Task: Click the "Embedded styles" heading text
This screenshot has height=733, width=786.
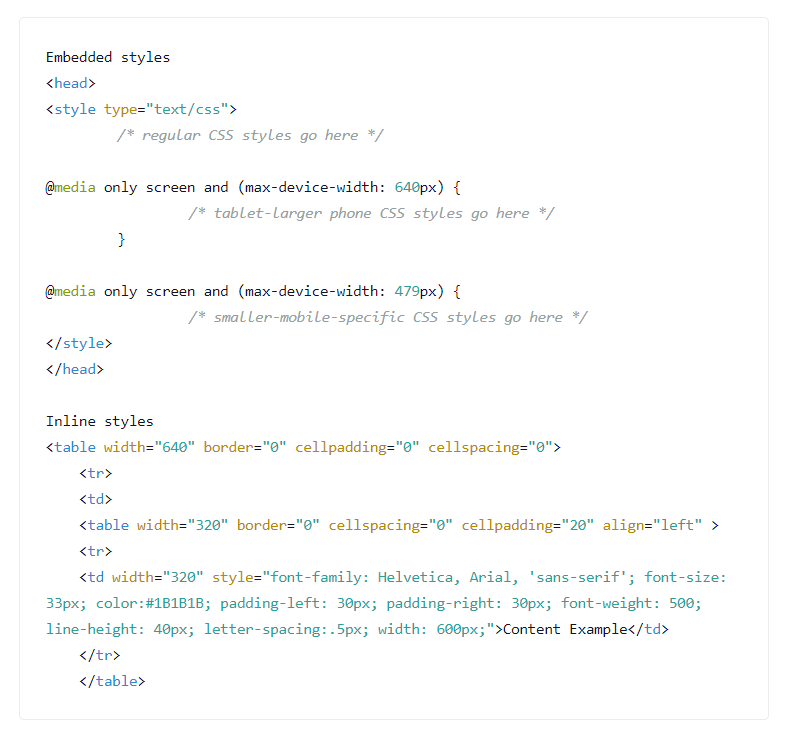Action: (108, 57)
